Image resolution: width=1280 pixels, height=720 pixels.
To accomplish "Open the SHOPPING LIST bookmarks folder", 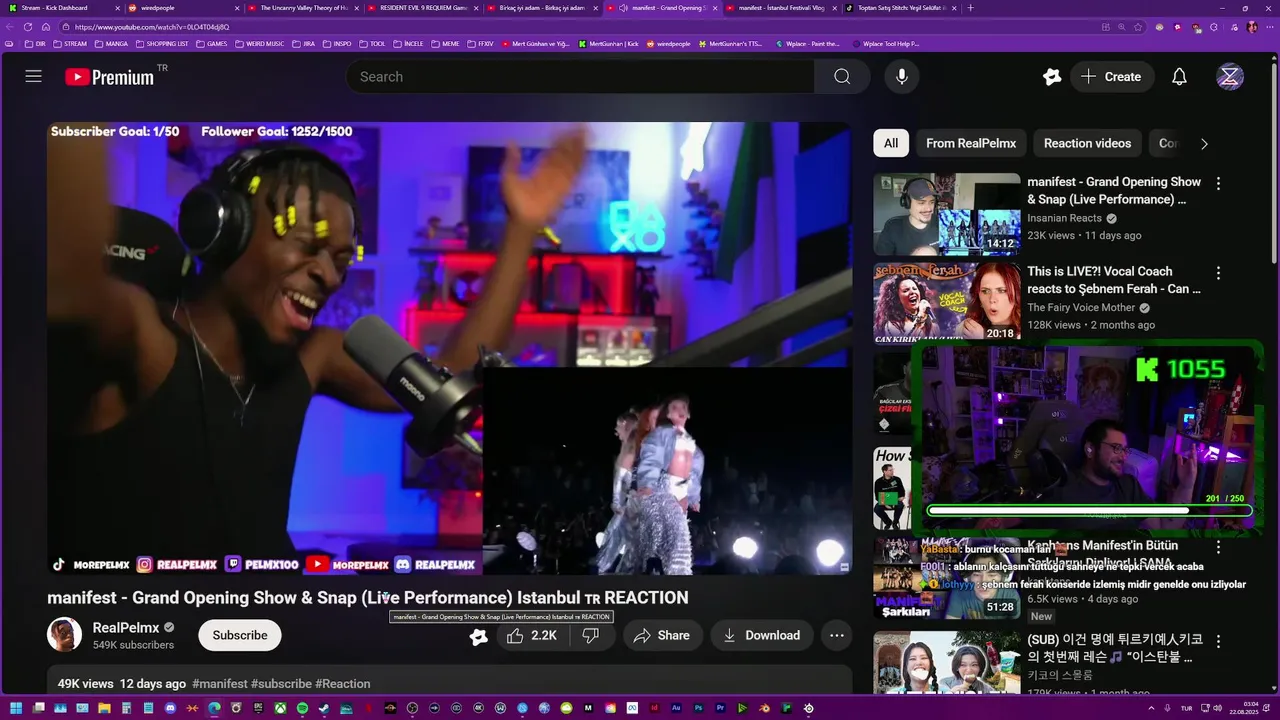I will (x=161, y=44).
